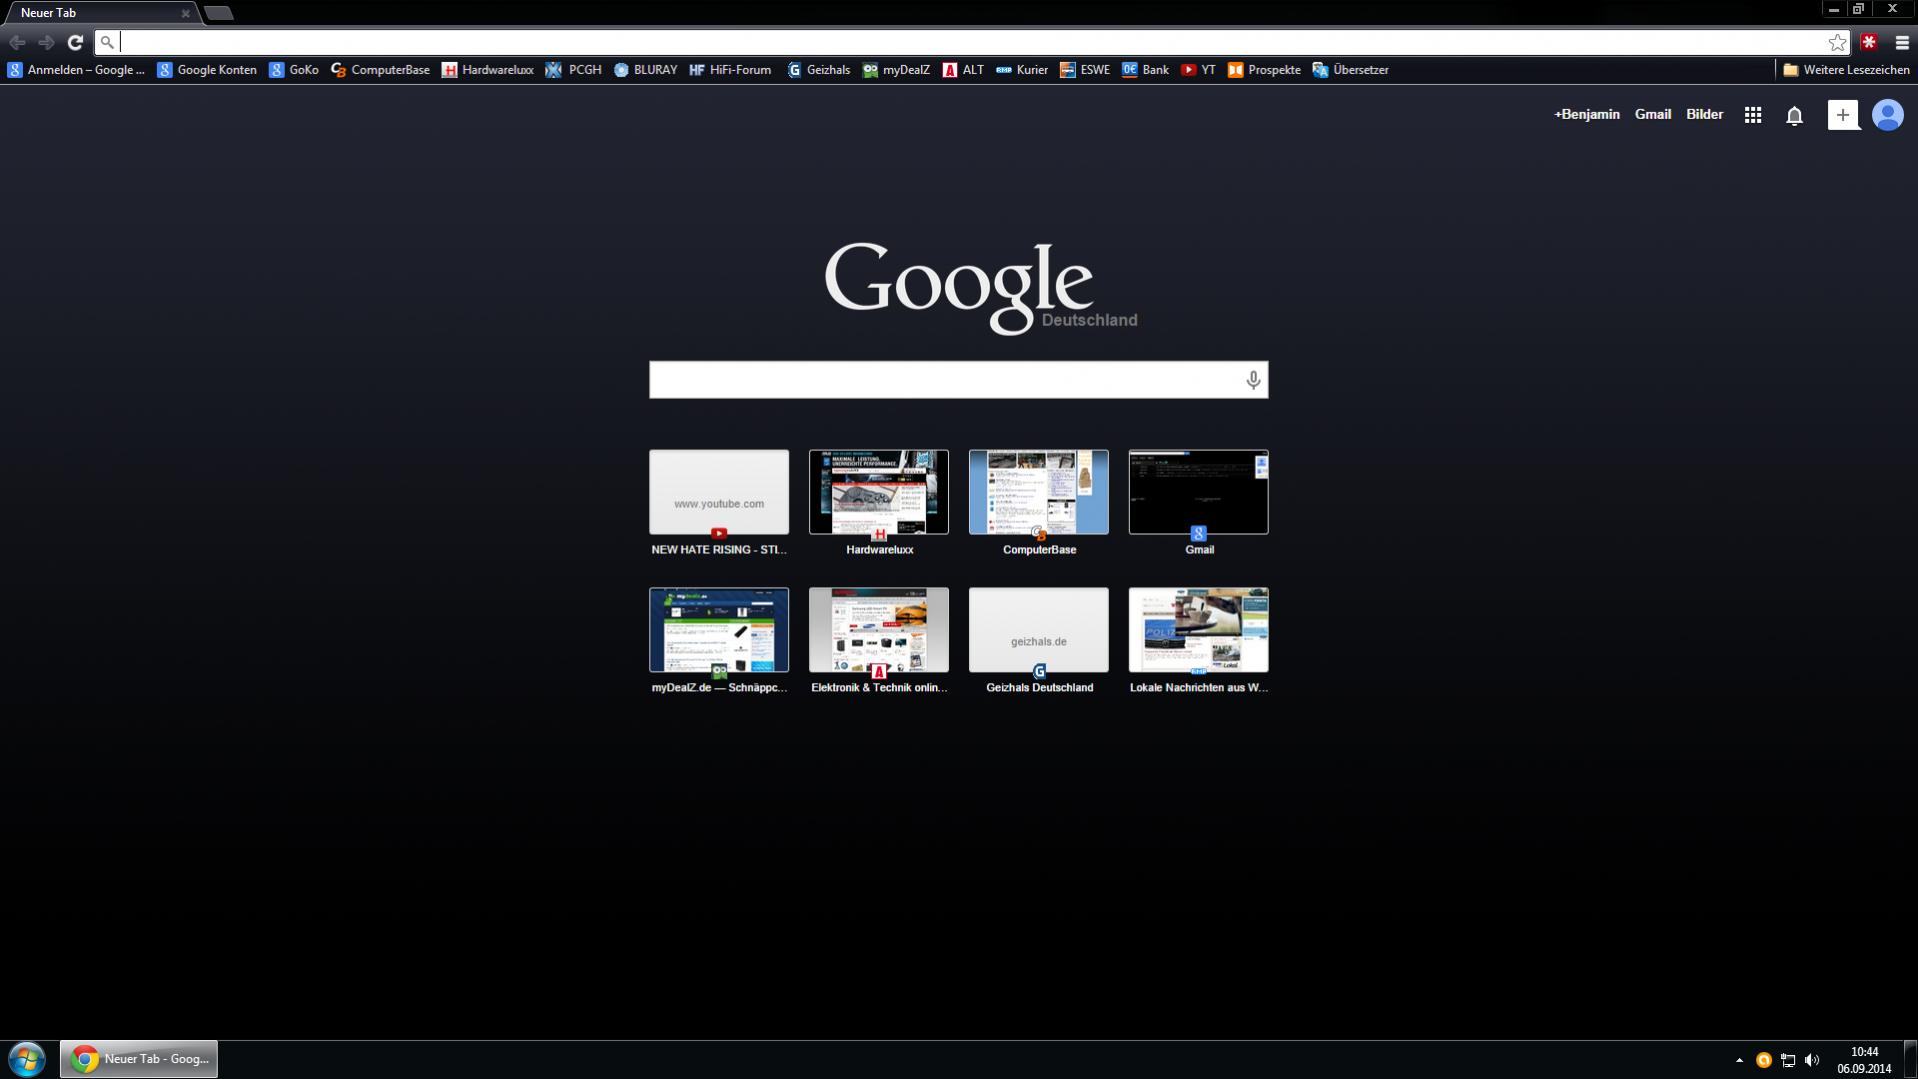Click the +Benjamin profile link

(x=1586, y=115)
